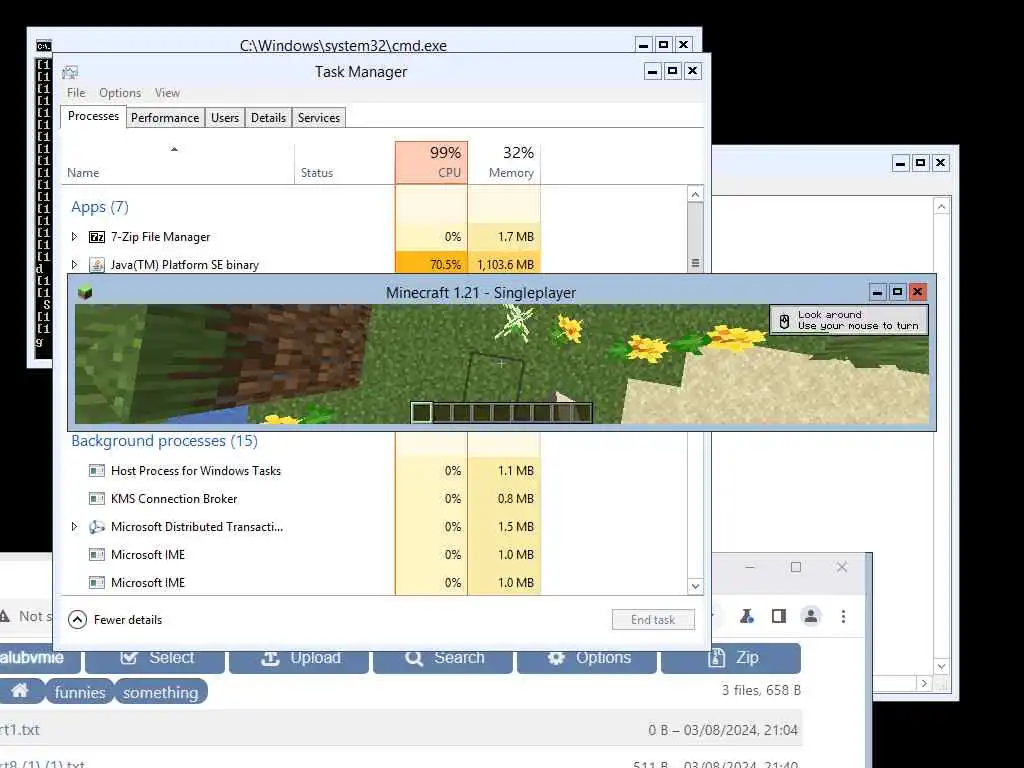Click the Name column sort arrow
1024x768 pixels.
[174, 150]
